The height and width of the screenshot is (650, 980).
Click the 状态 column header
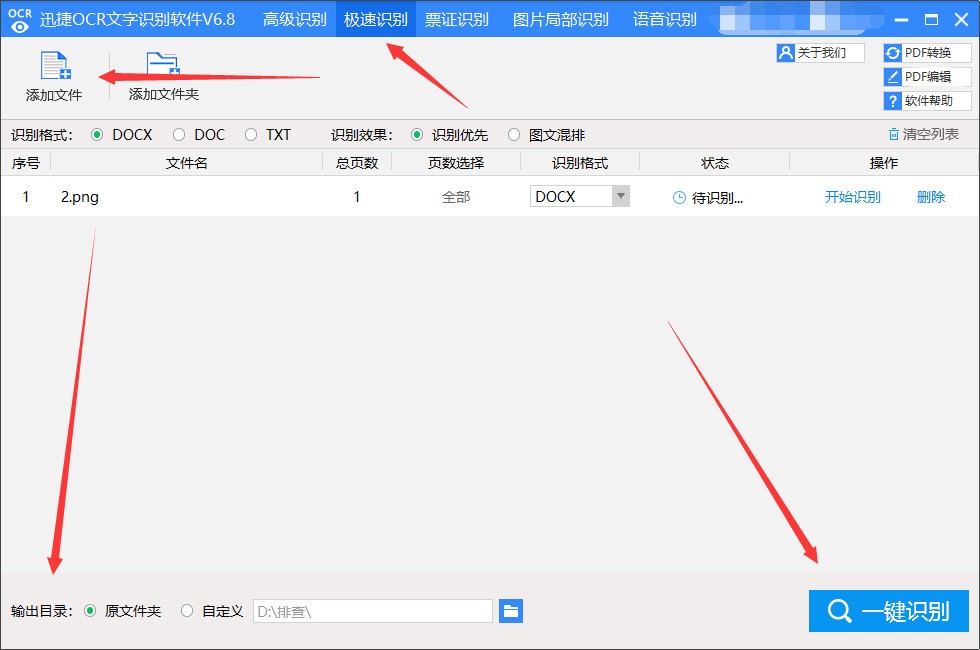pyautogui.click(x=715, y=163)
